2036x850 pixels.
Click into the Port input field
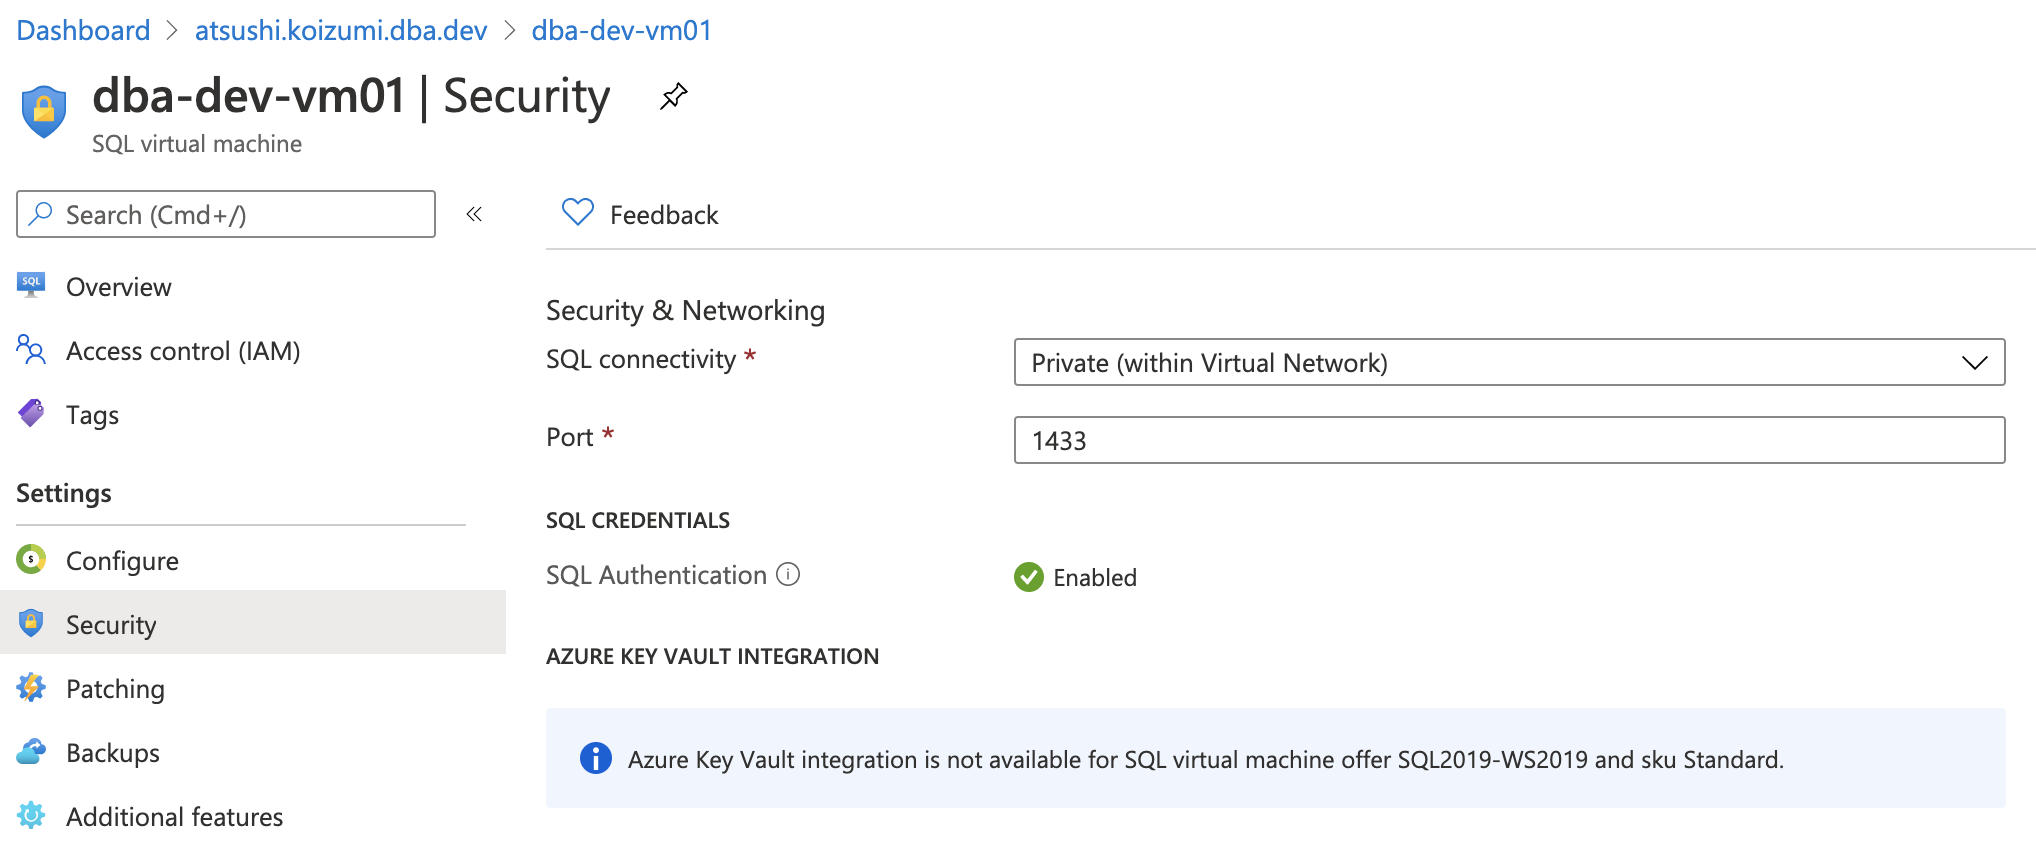coord(1508,440)
